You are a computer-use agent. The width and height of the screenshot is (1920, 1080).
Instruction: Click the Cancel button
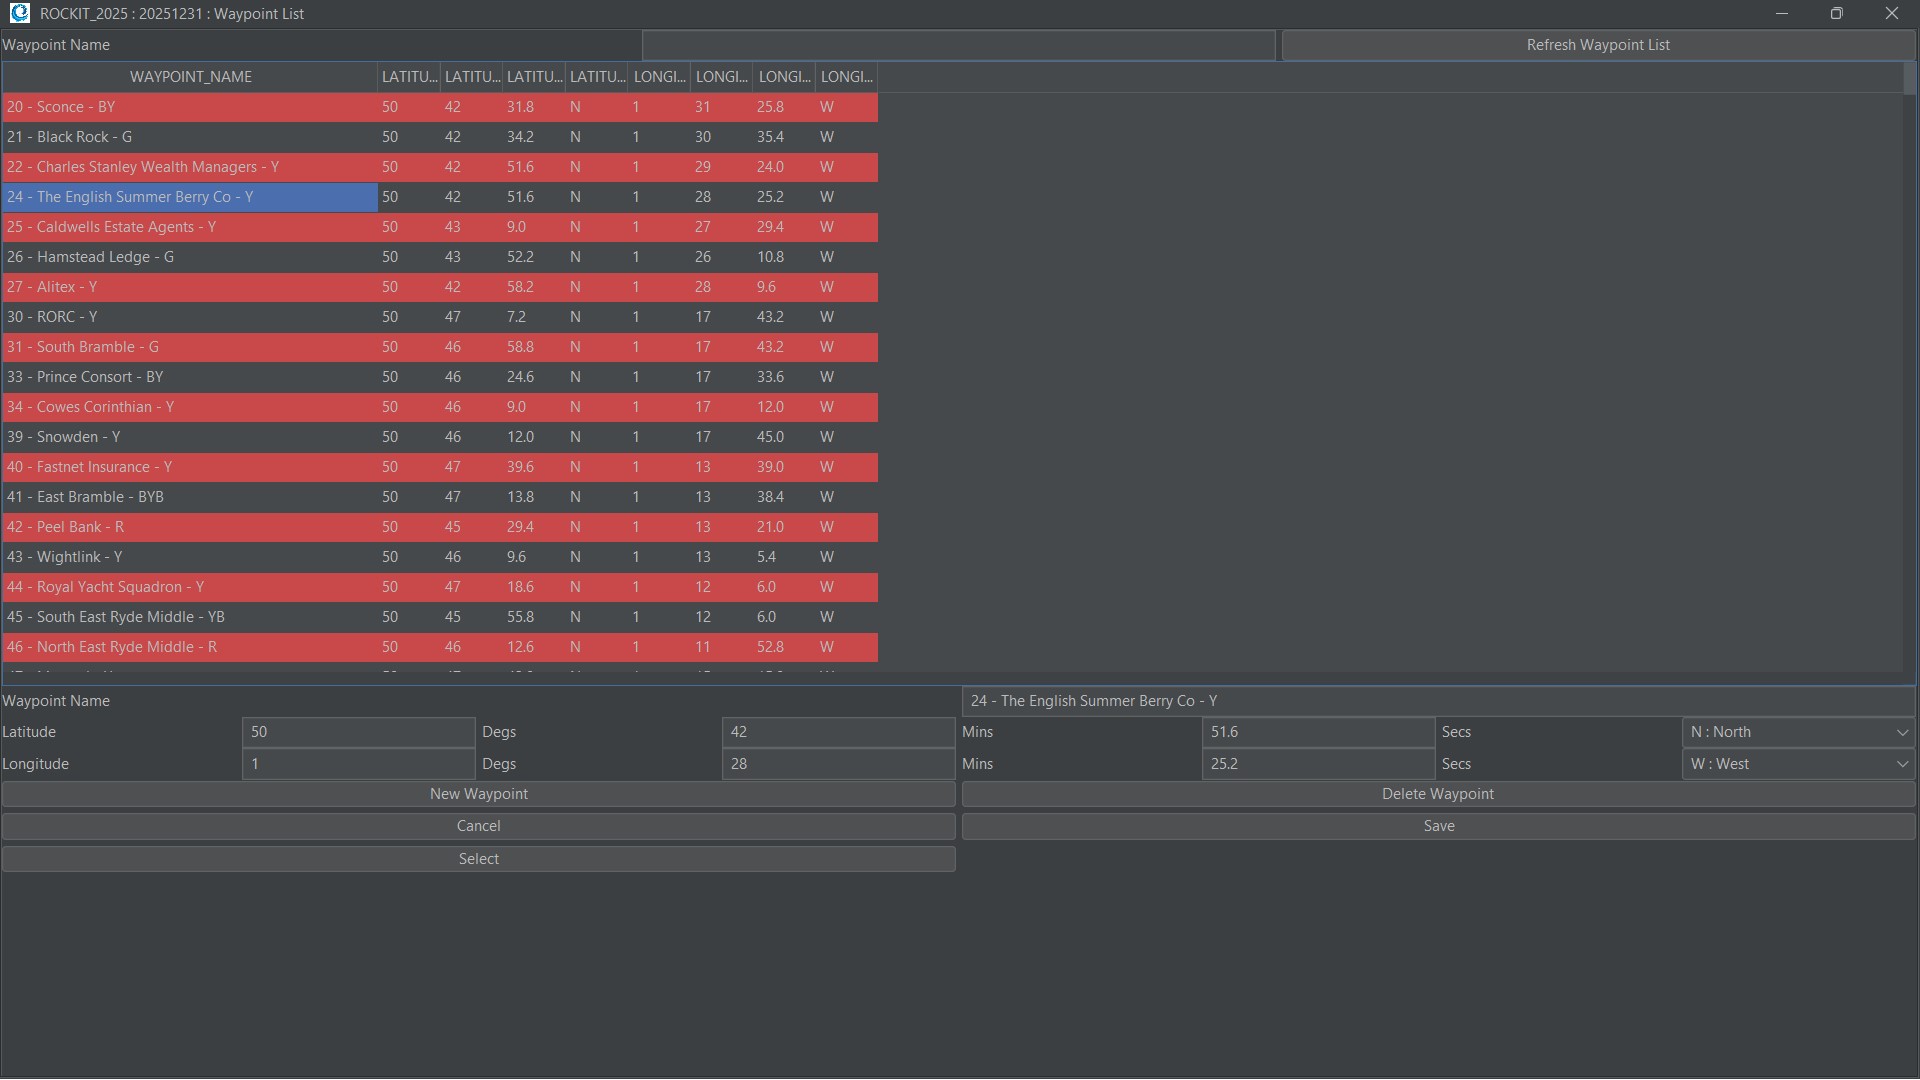pos(478,826)
